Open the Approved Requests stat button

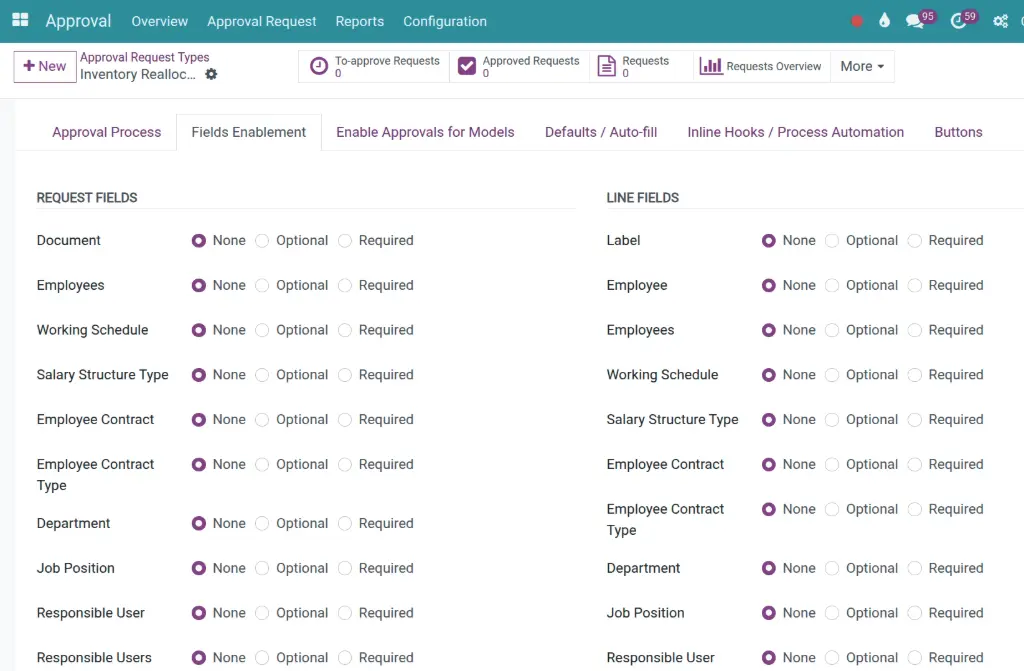520,67
